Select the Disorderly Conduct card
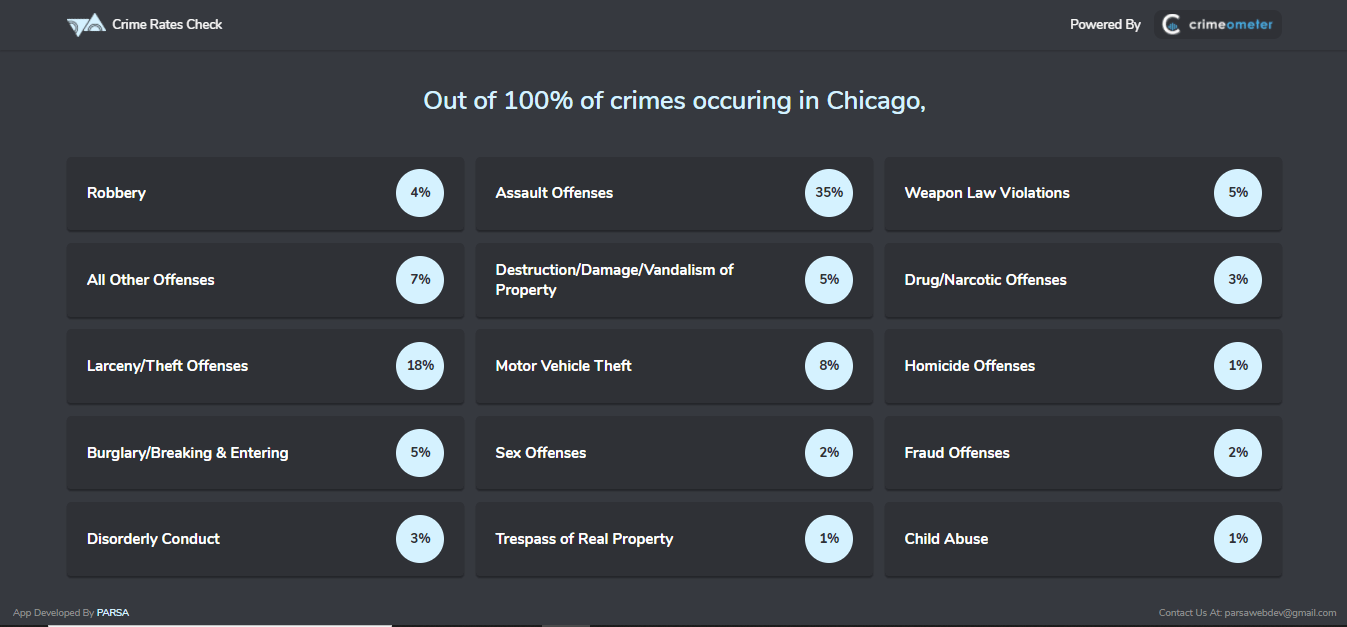This screenshot has width=1347, height=627. tap(265, 539)
